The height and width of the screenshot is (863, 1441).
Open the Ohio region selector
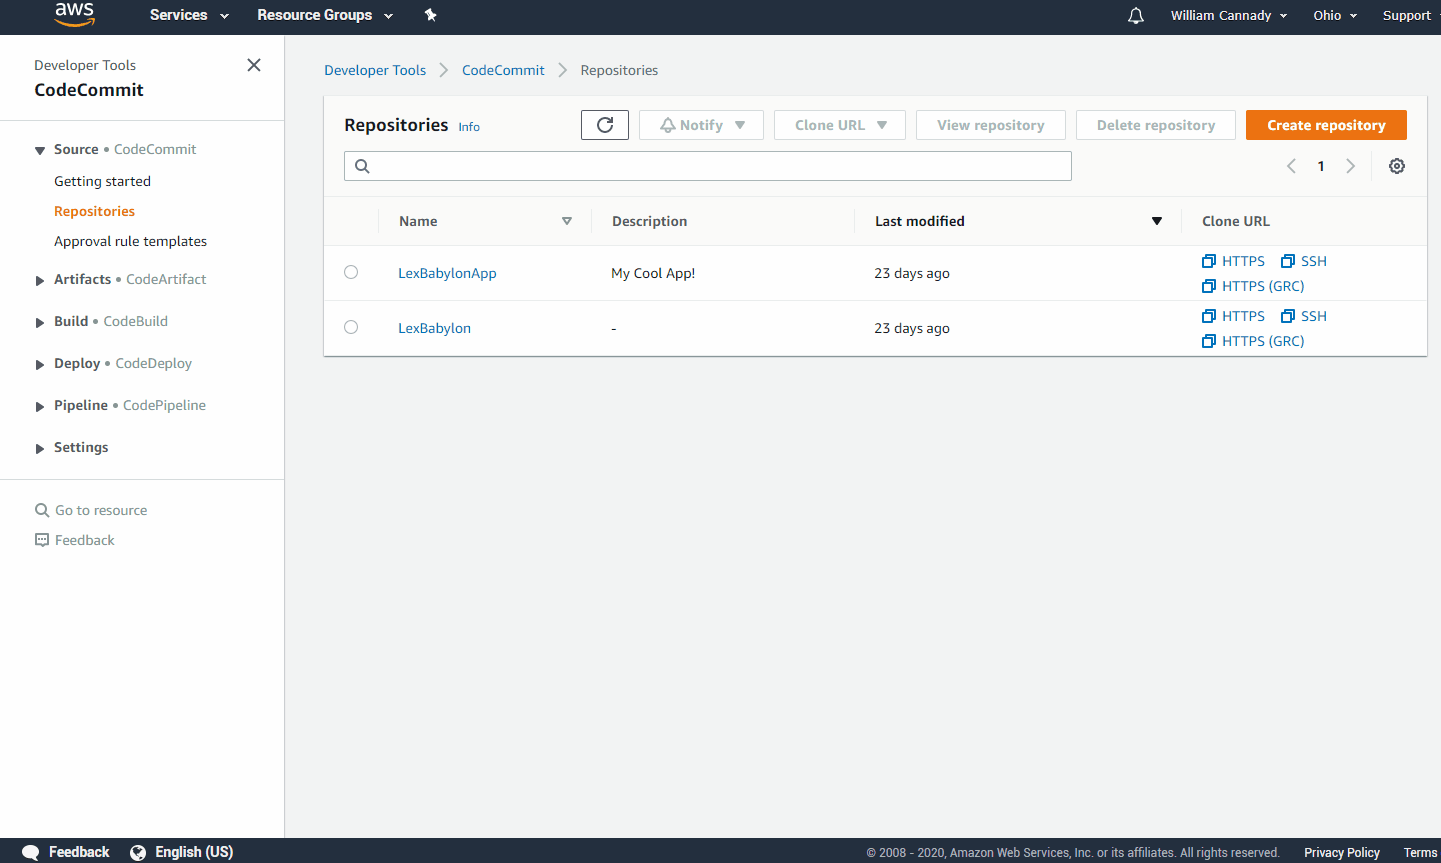1335,15
